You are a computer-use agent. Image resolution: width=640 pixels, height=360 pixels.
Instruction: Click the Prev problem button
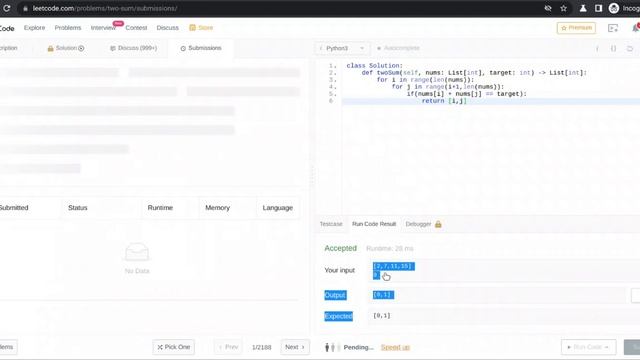tap(228, 347)
